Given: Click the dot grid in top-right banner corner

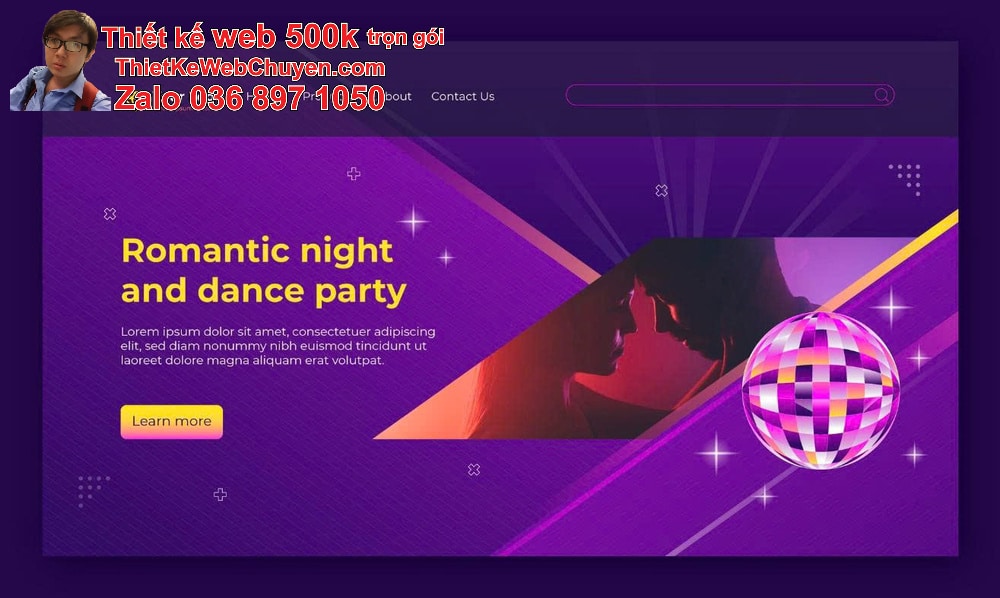Looking at the screenshot, I should point(905,179).
